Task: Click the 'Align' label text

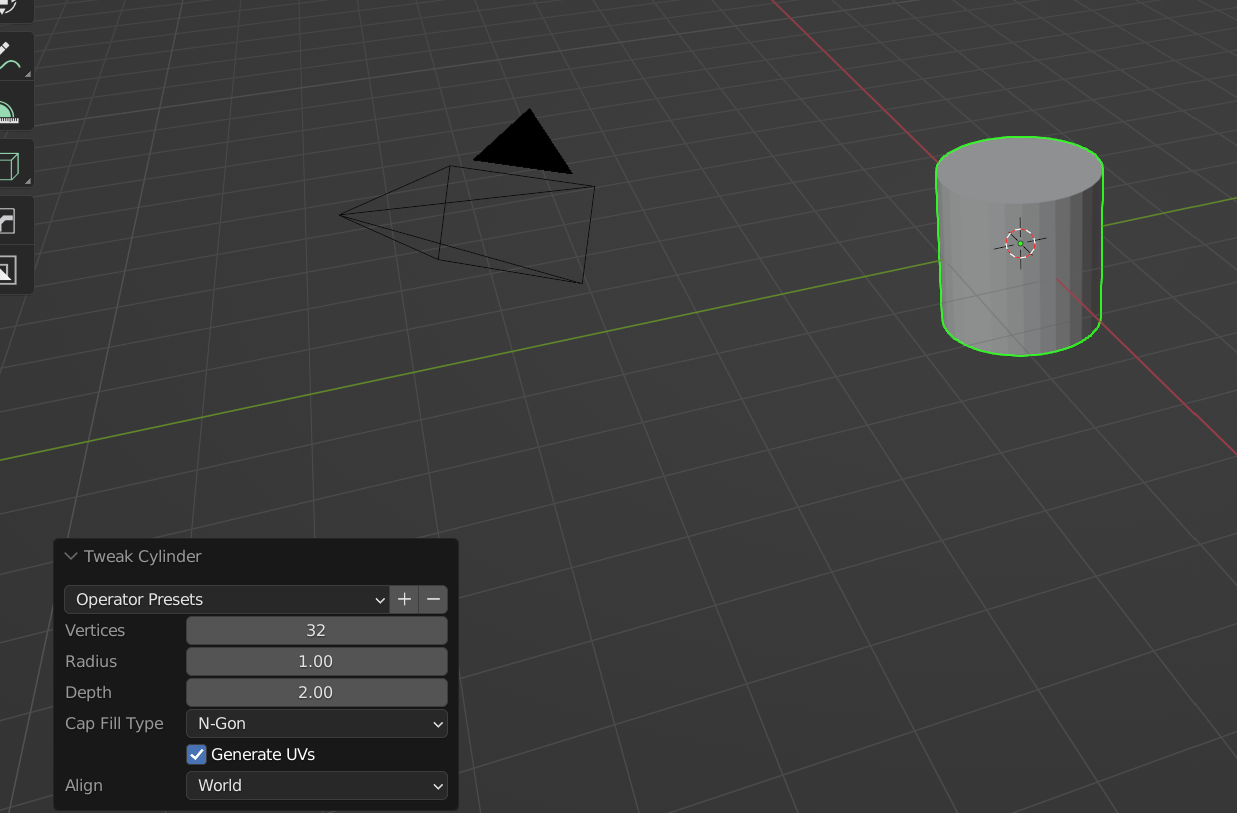Action: click(84, 785)
